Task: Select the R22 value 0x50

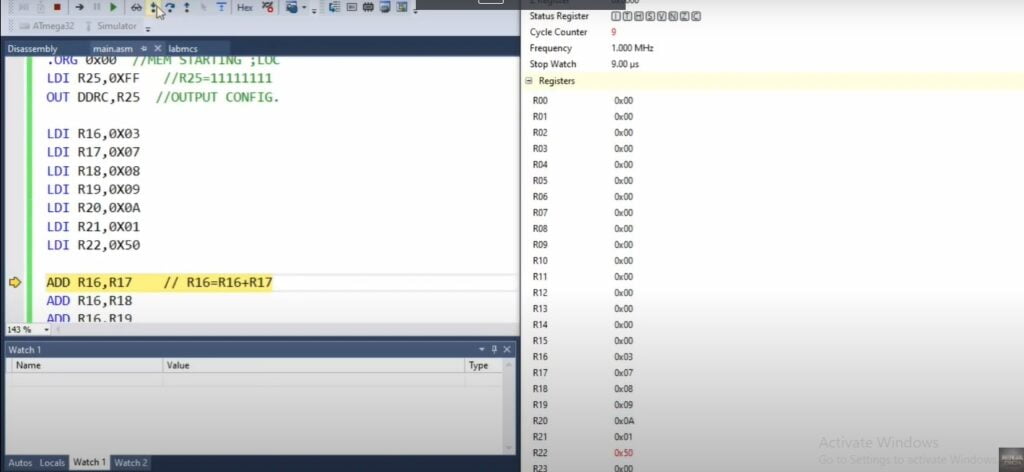Action: point(624,453)
